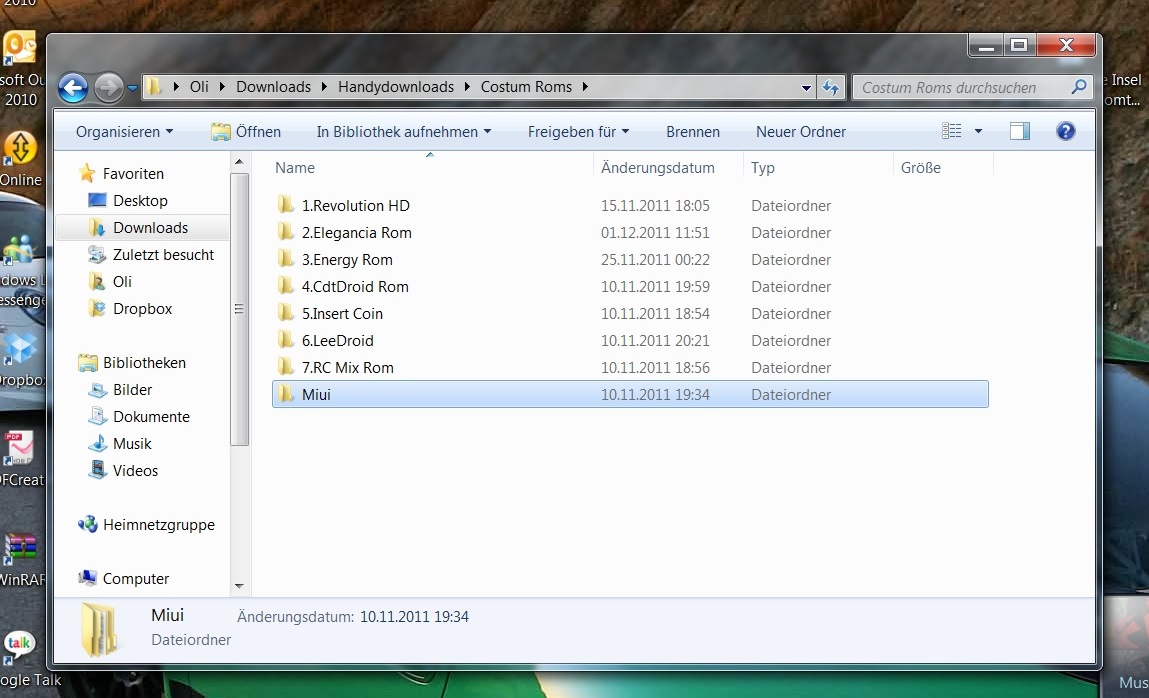Open the address bar history dropdown
Screen dimensions: 1149x698
tap(806, 88)
